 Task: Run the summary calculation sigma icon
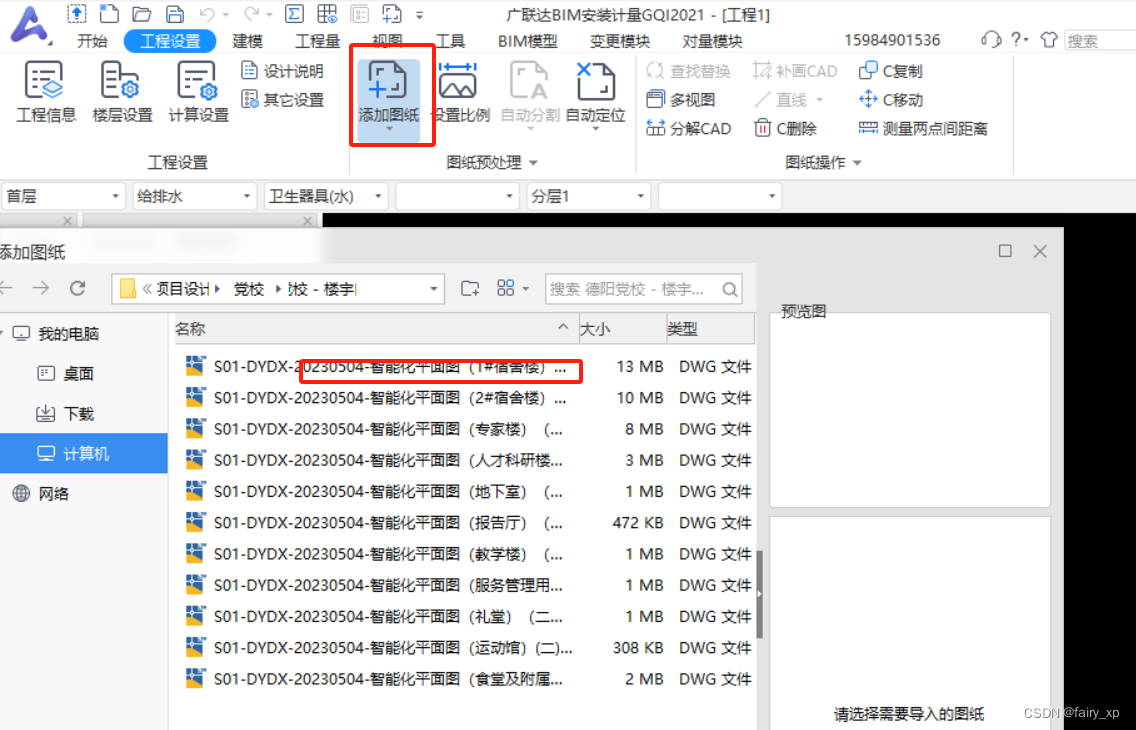(294, 13)
